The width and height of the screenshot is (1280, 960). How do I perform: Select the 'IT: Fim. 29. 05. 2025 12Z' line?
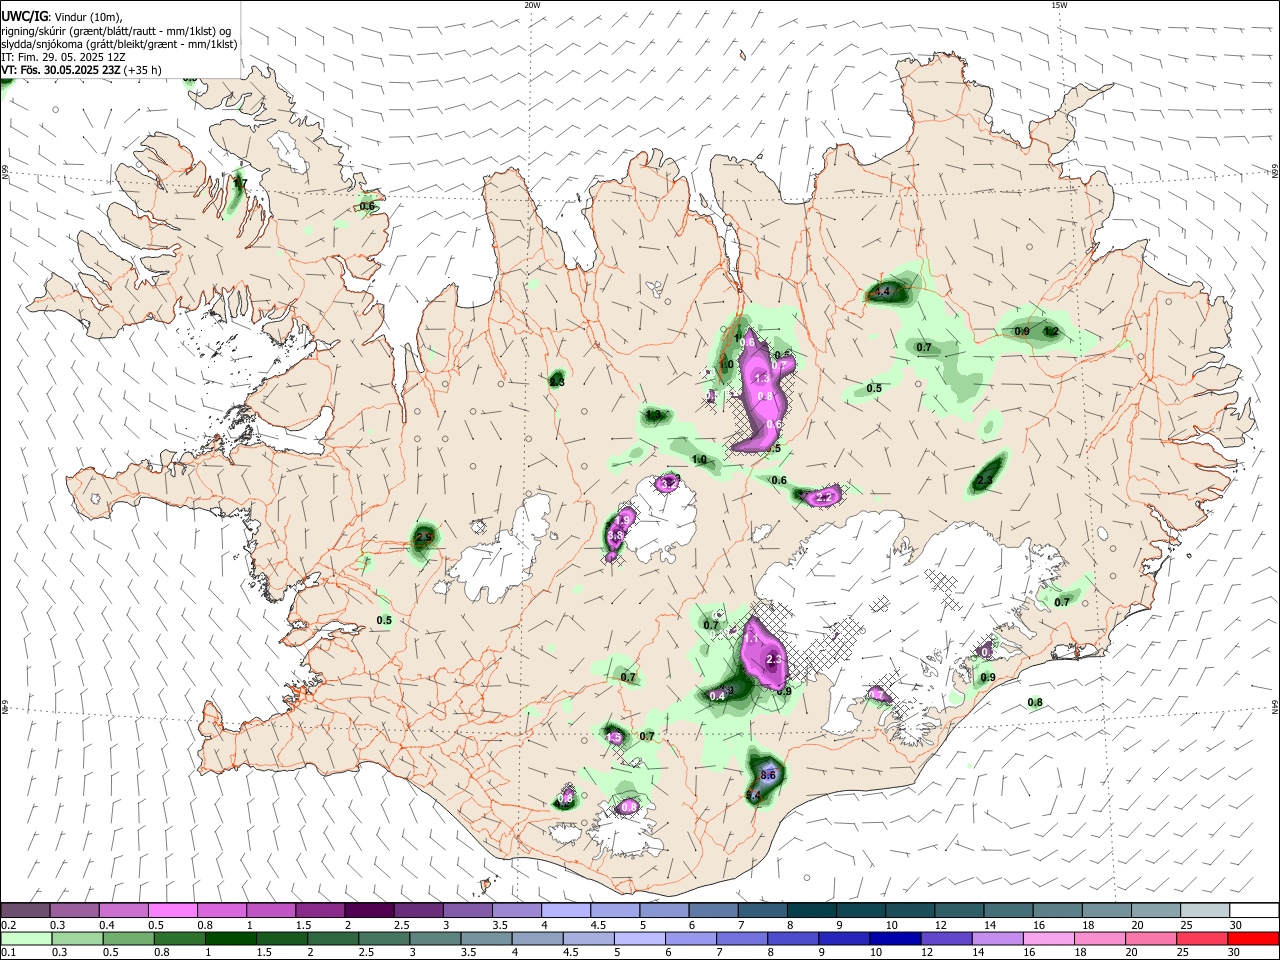click(63, 57)
